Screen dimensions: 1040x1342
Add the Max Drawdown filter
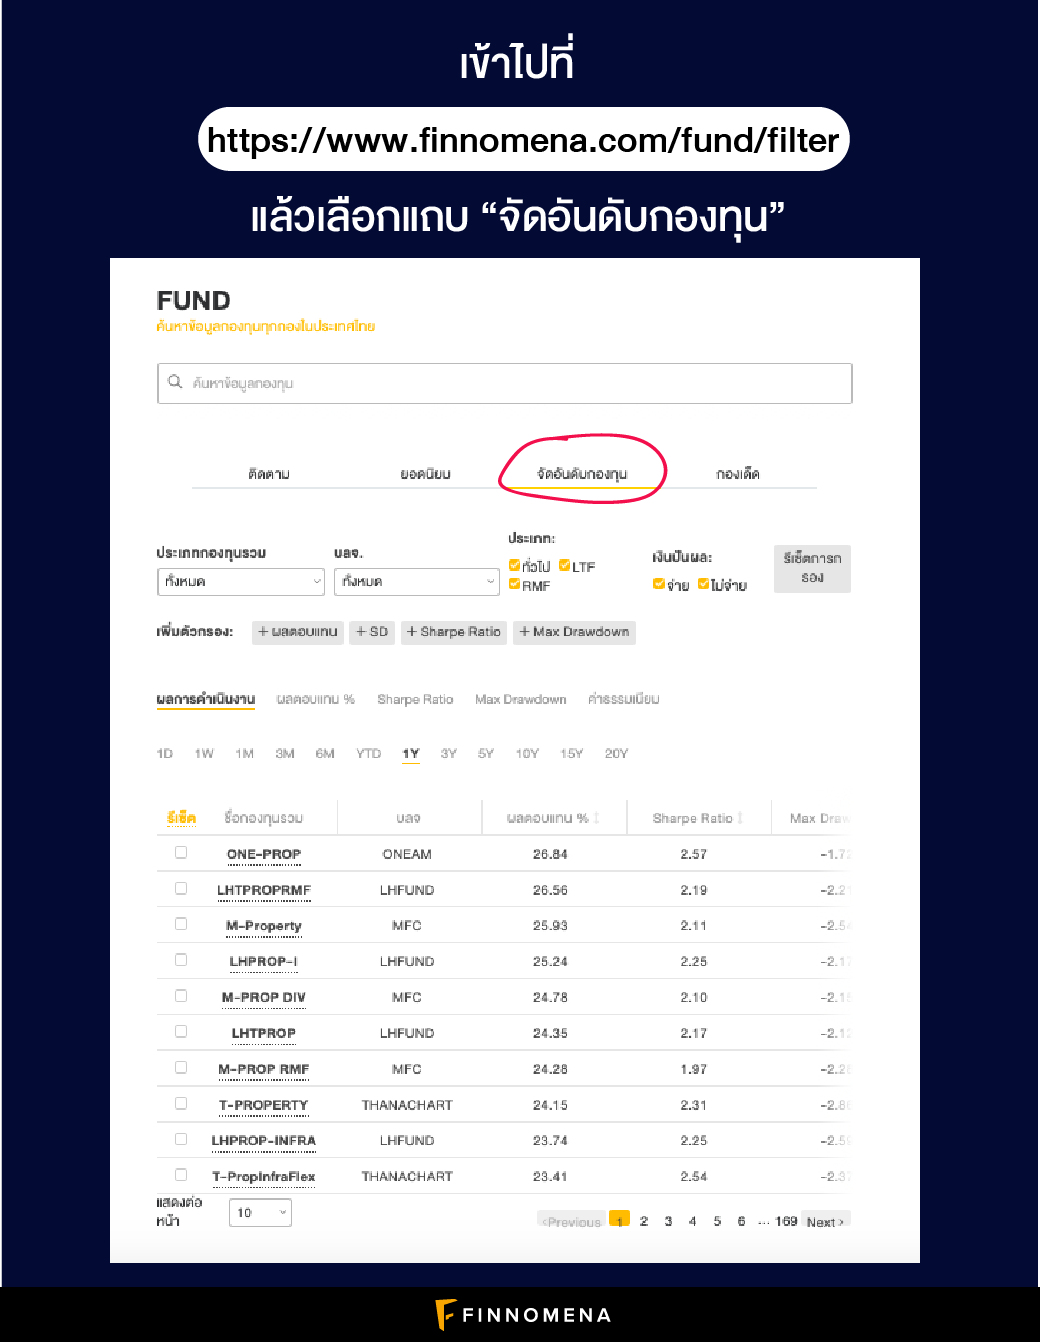pos(574,632)
